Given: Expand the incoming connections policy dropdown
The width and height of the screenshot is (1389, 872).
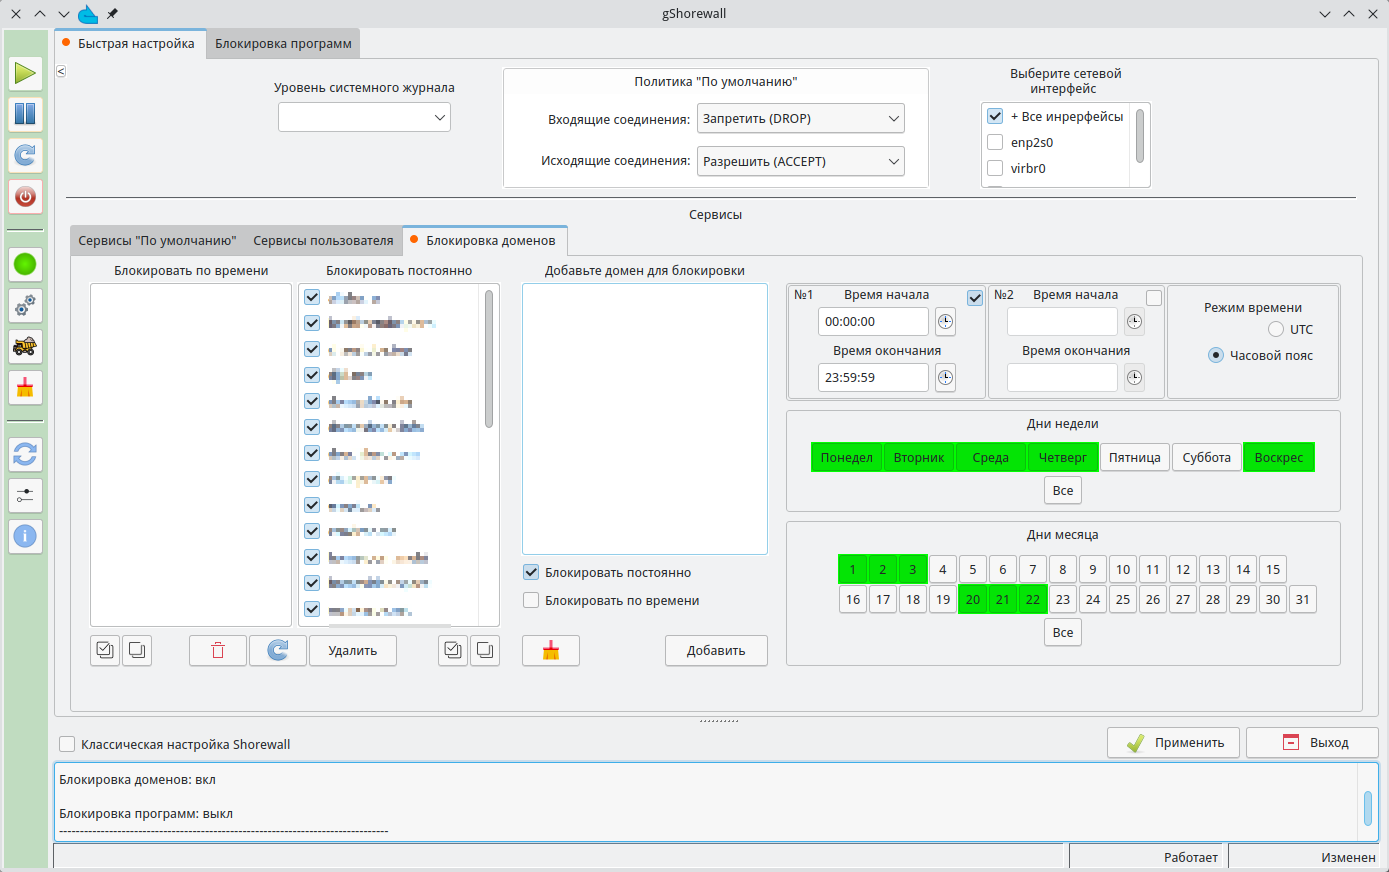Looking at the screenshot, I should pos(800,119).
